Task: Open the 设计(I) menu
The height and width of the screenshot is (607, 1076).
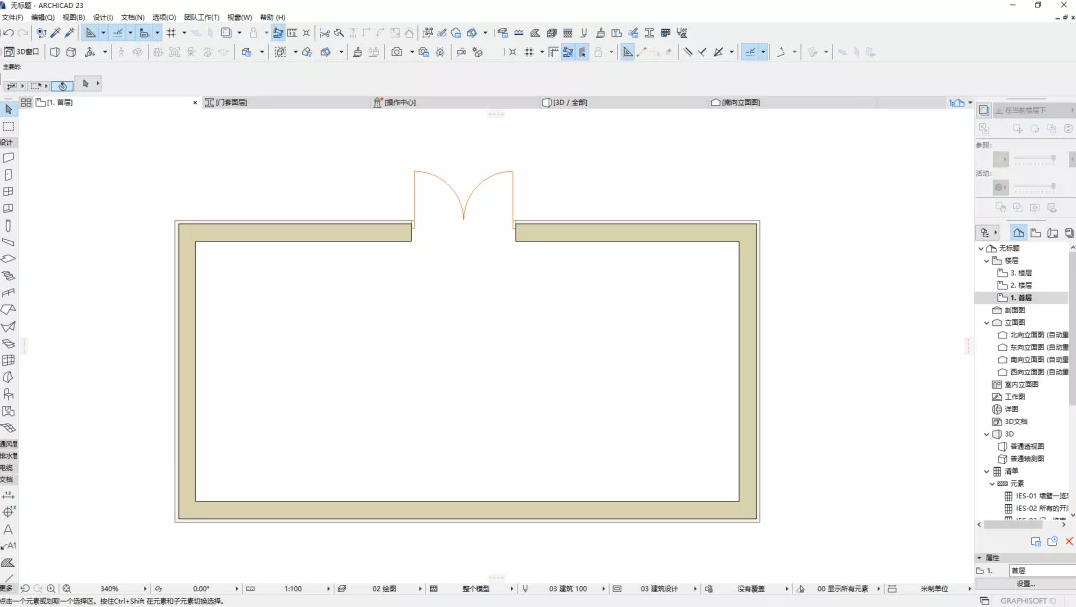Action: [x=103, y=17]
